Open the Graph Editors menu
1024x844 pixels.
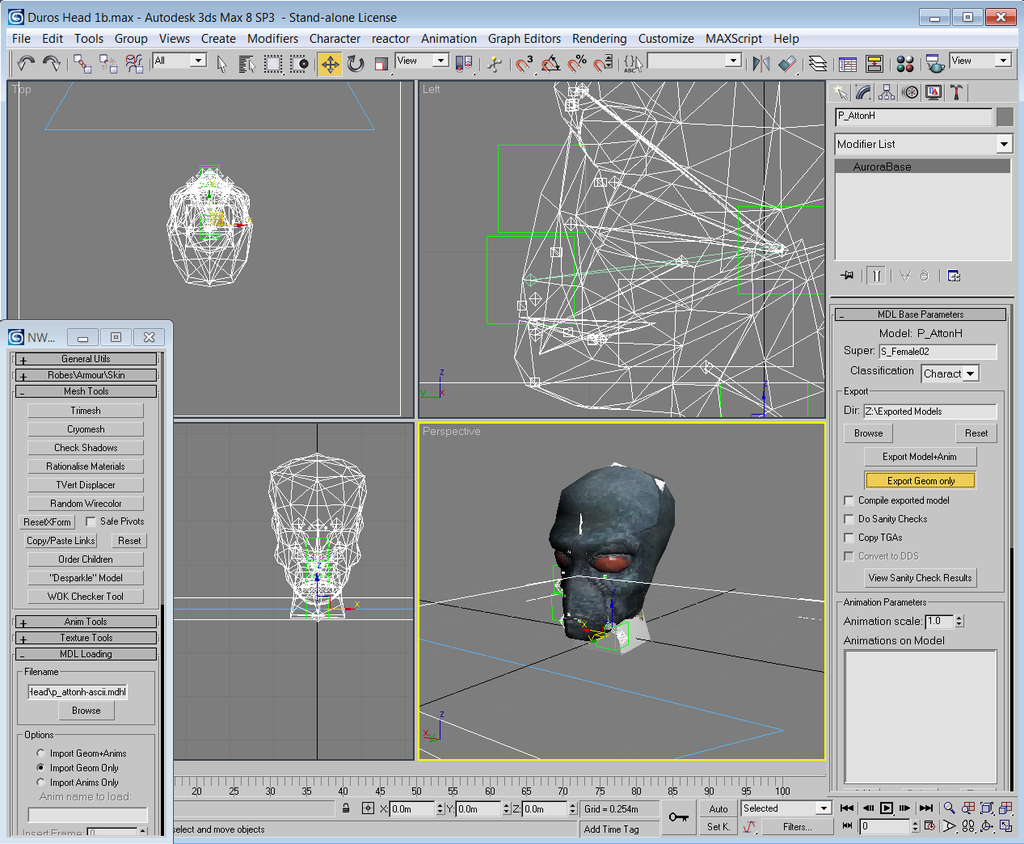click(x=524, y=39)
